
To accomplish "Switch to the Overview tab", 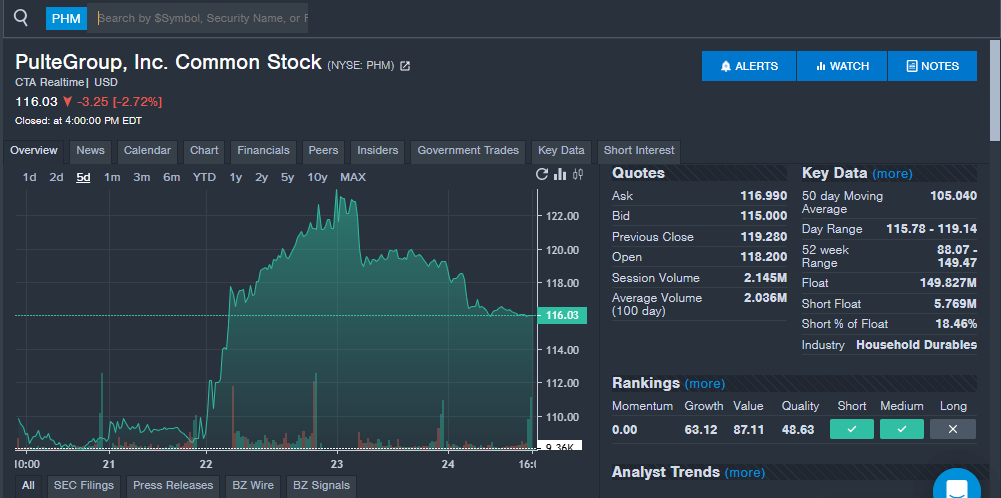I will pyautogui.click(x=34, y=151).
